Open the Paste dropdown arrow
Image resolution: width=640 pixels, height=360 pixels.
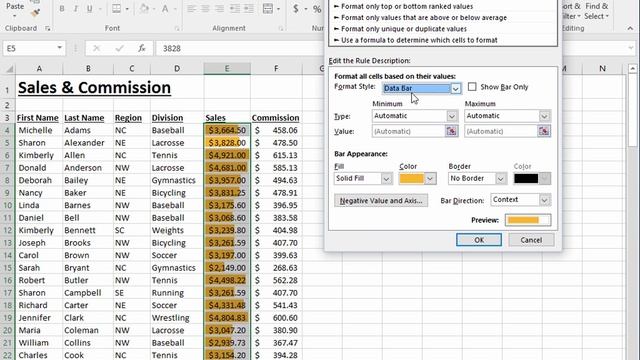(15, 16)
